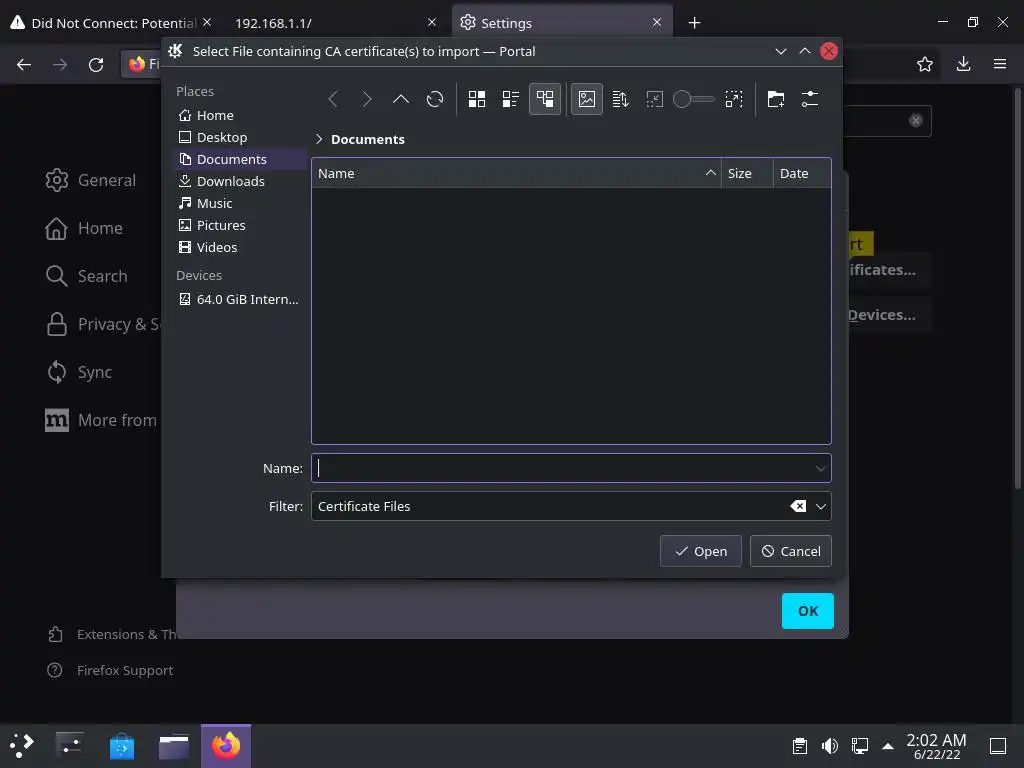The width and height of the screenshot is (1024, 768).
Task: Open Discover store from taskbar
Action: (x=122, y=746)
